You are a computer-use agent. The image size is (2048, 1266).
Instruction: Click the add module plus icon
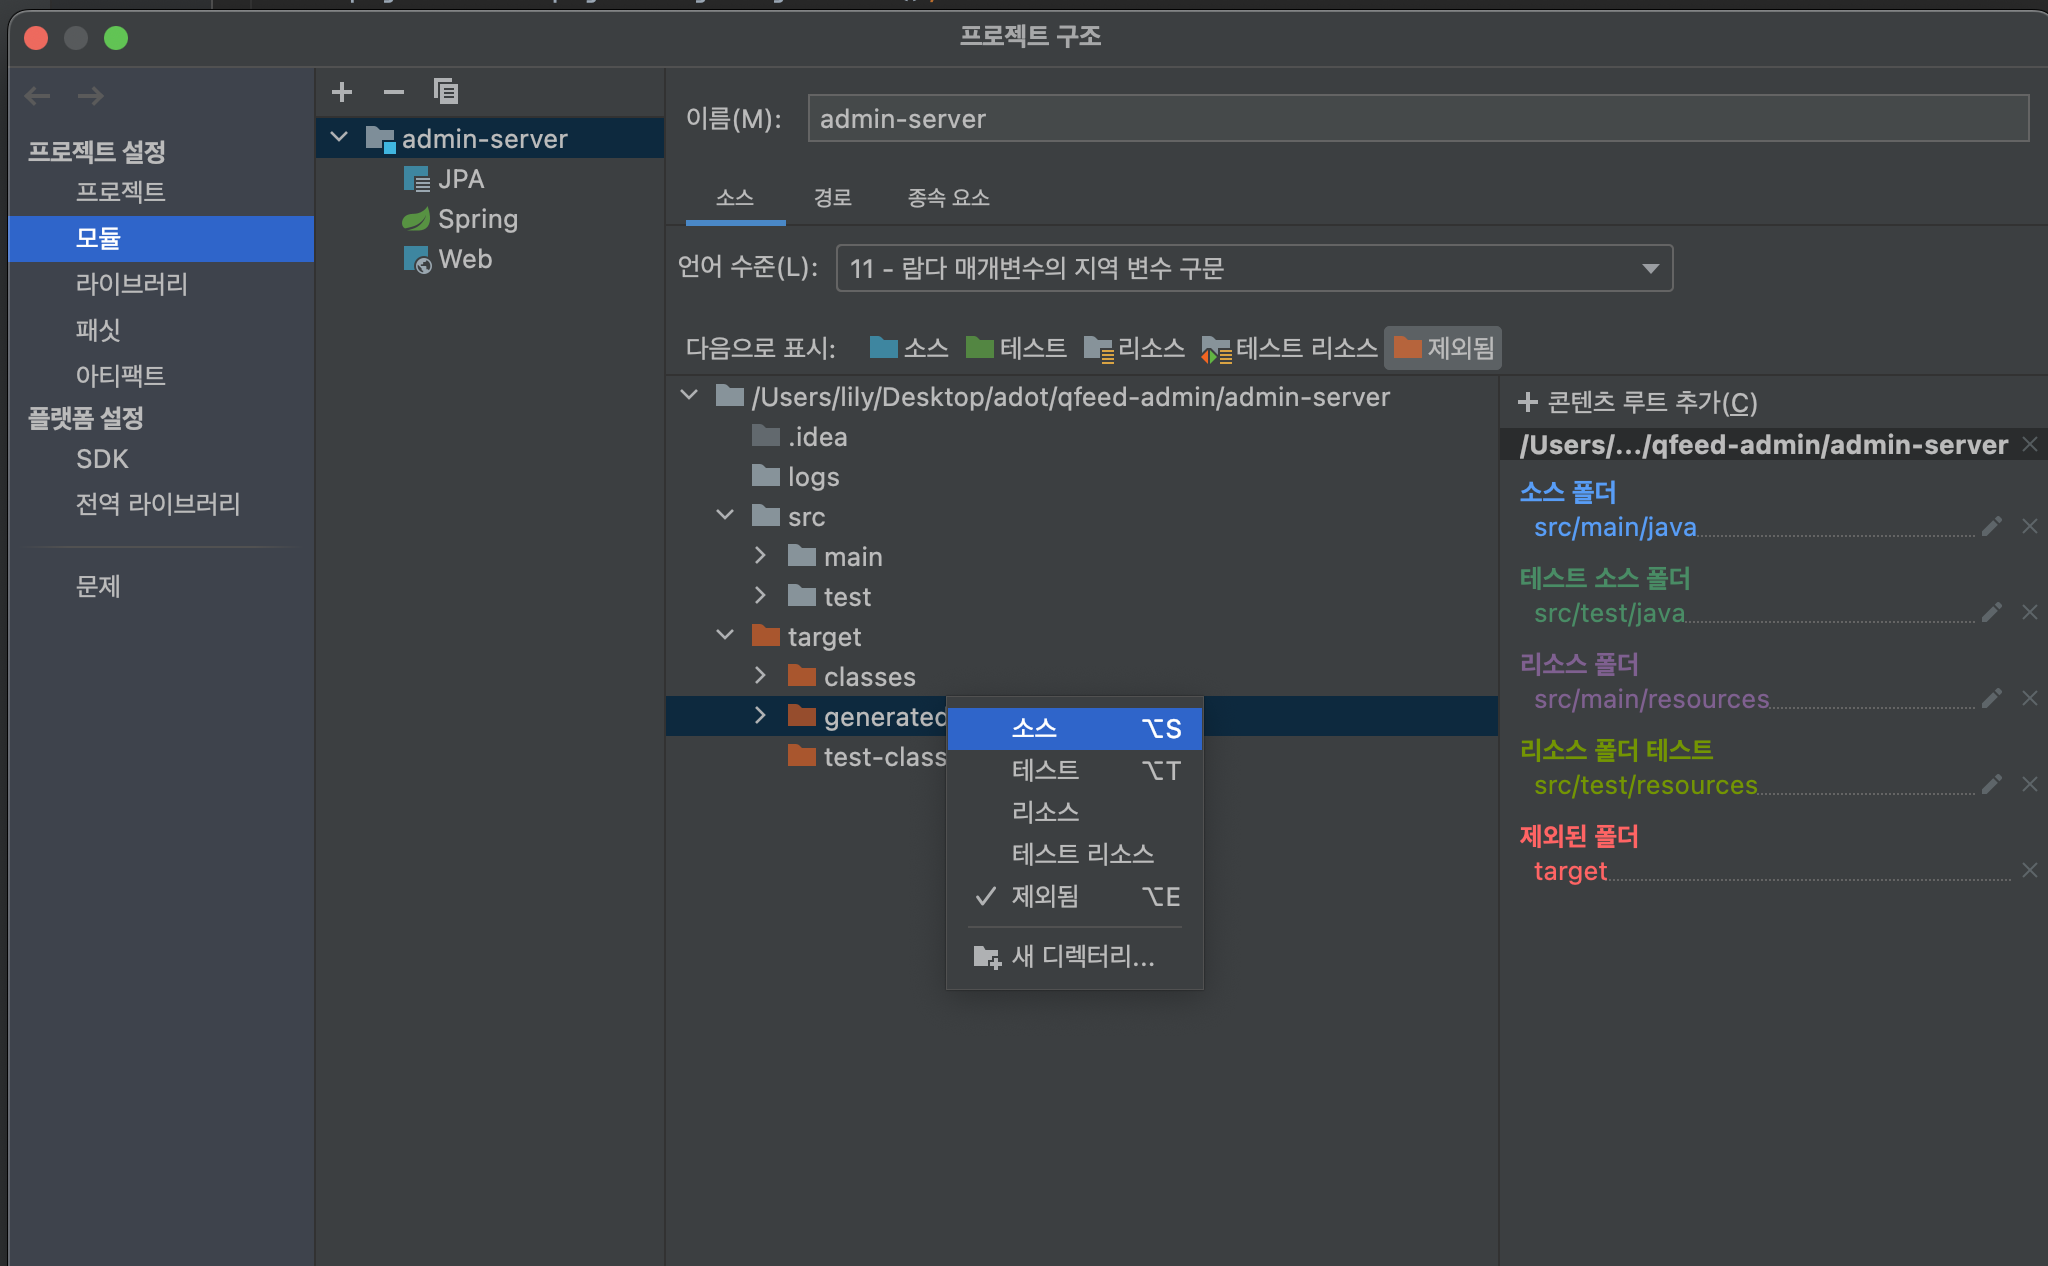pyautogui.click(x=342, y=92)
